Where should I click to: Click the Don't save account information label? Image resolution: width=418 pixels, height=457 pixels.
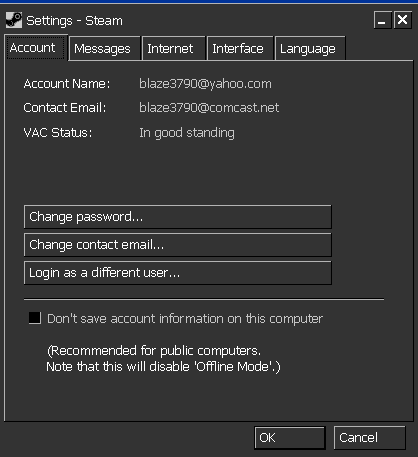185,319
